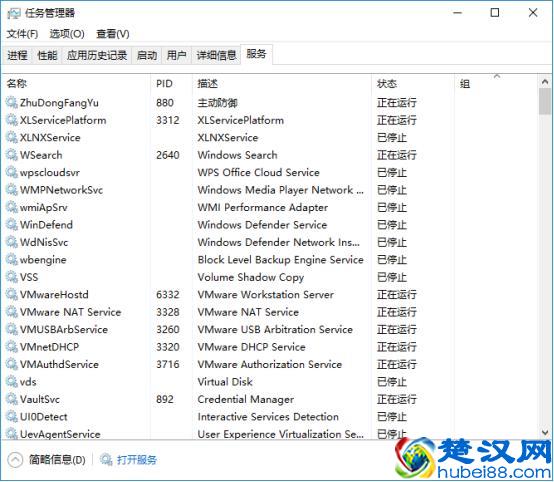Select the Windows Search description cell
554x482 pixels.
(x=237, y=155)
